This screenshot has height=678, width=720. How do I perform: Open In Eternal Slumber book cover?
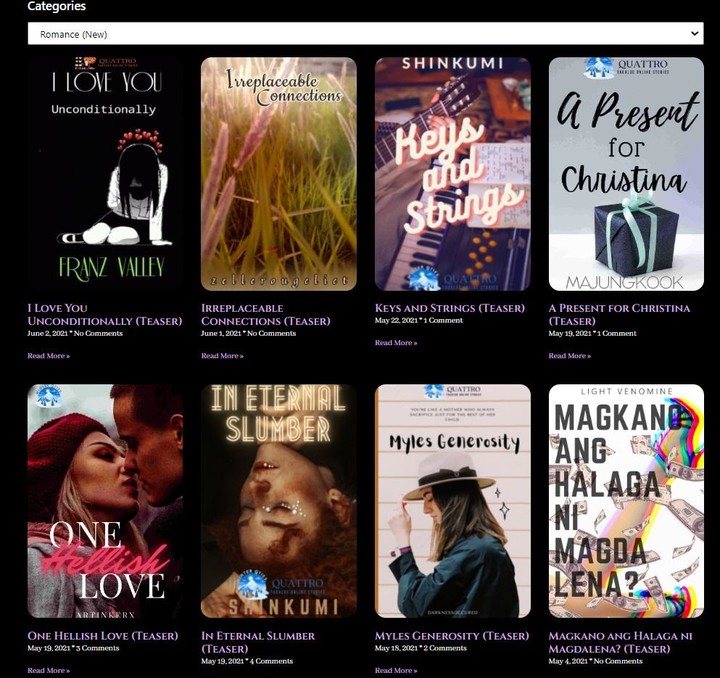coord(279,501)
